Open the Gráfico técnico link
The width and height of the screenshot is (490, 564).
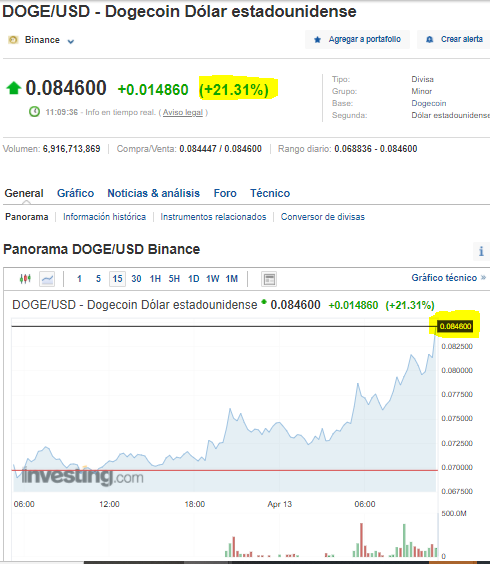point(448,278)
